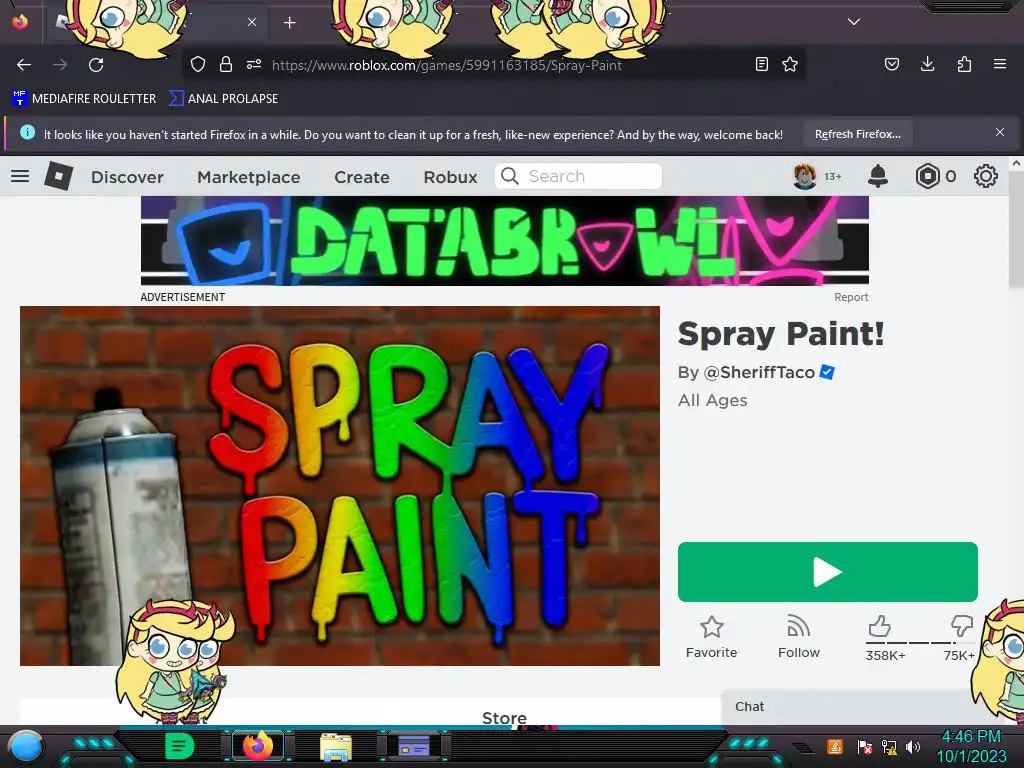This screenshot has height=768, width=1024.
Task: Go to Roblox home via logo
Action: pos(58,176)
